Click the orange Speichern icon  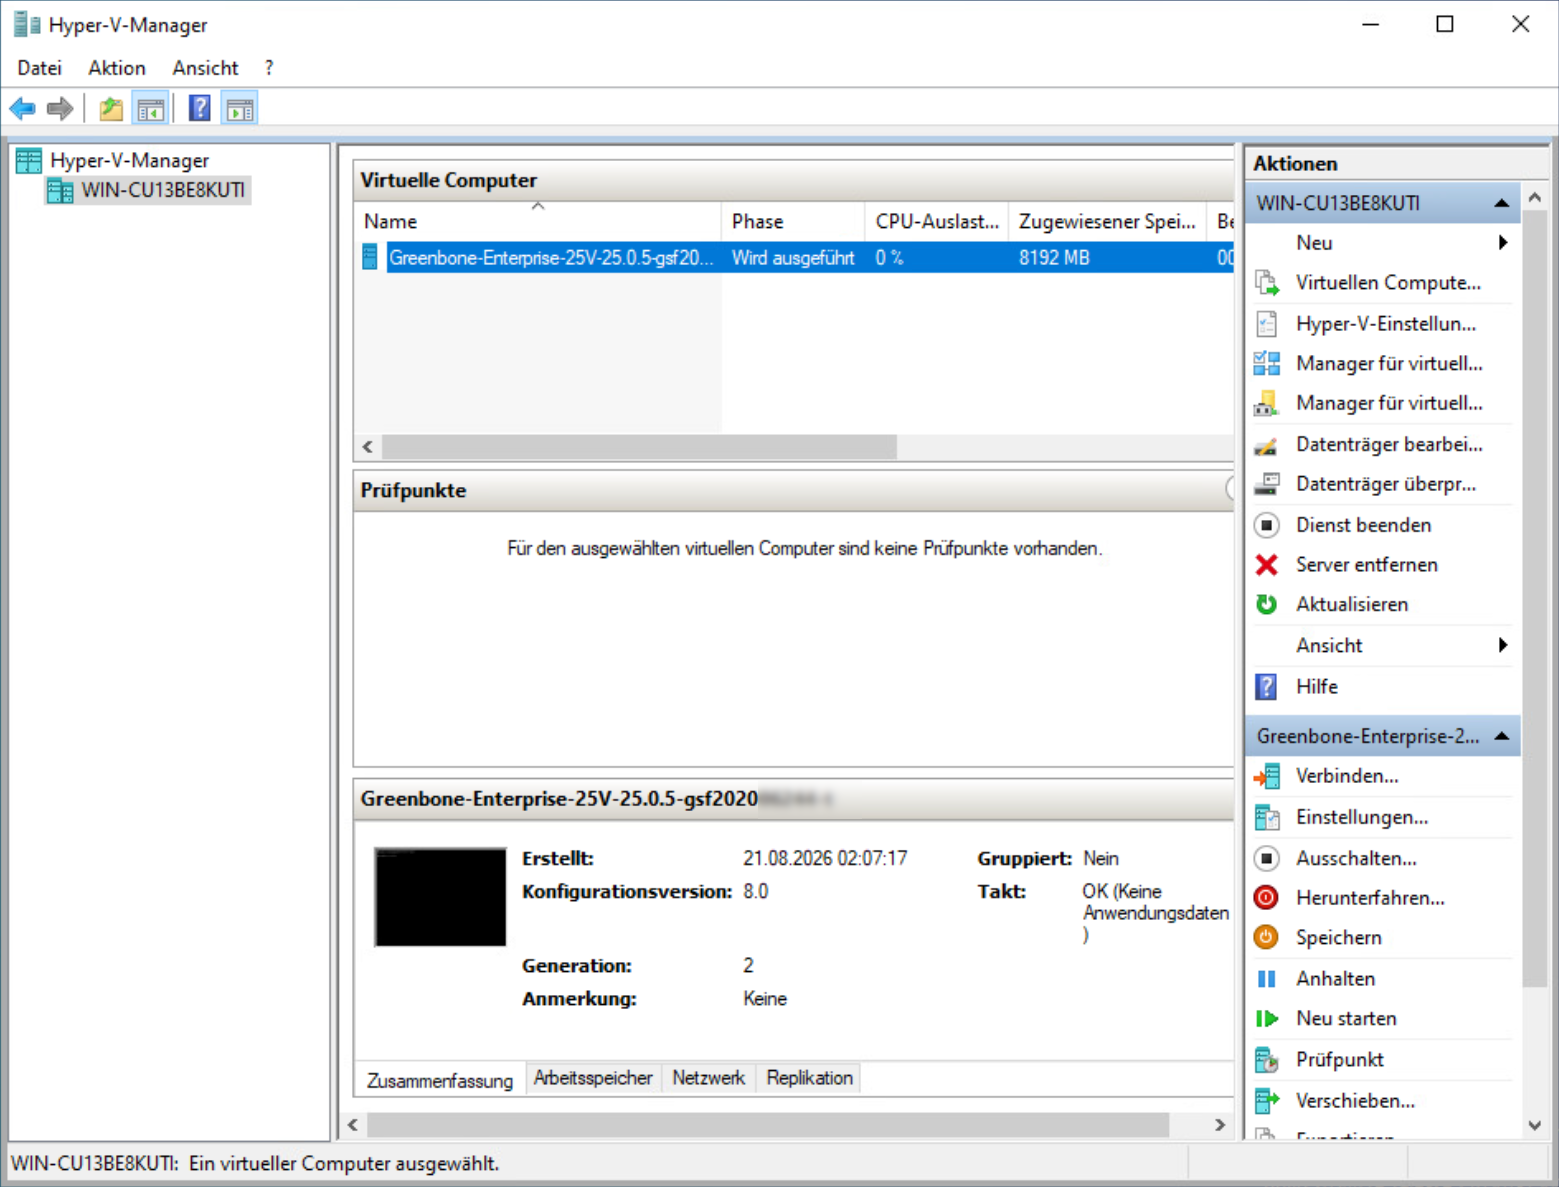click(x=1266, y=937)
